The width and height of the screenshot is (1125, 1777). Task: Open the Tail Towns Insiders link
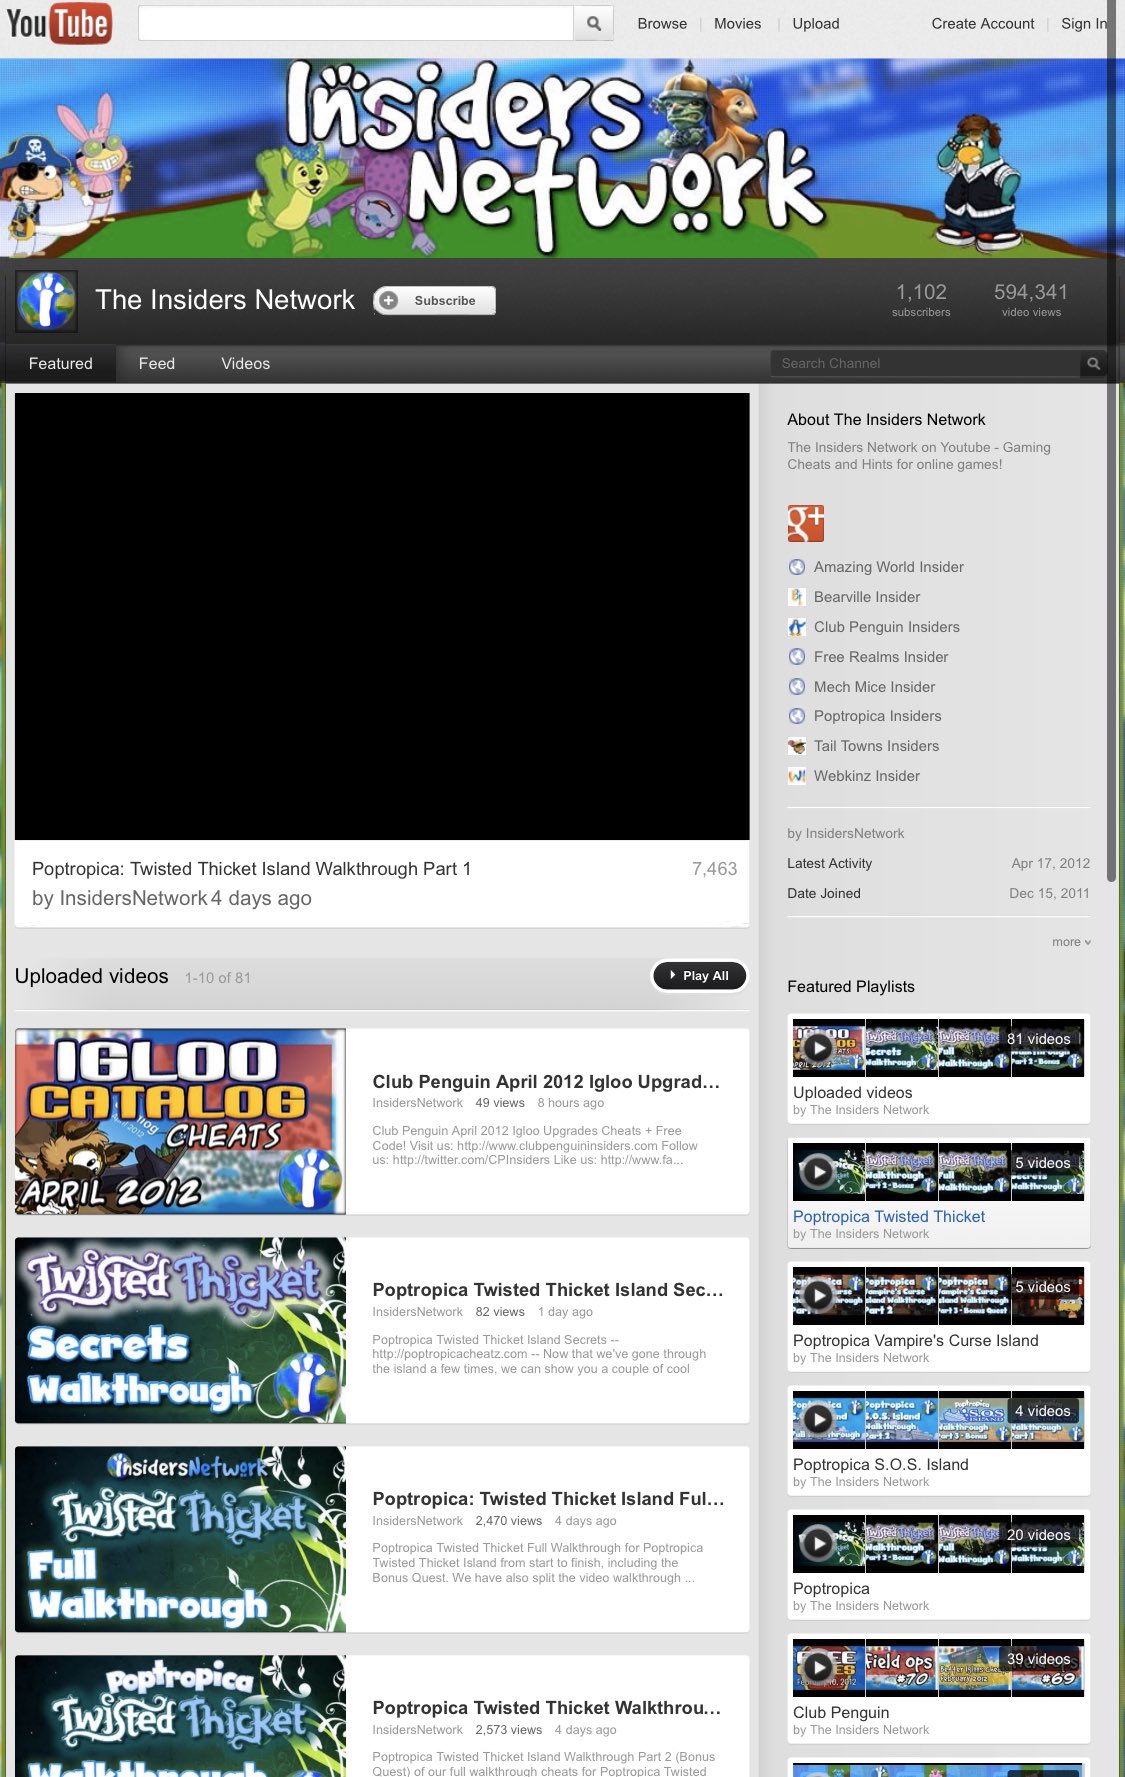pos(877,746)
